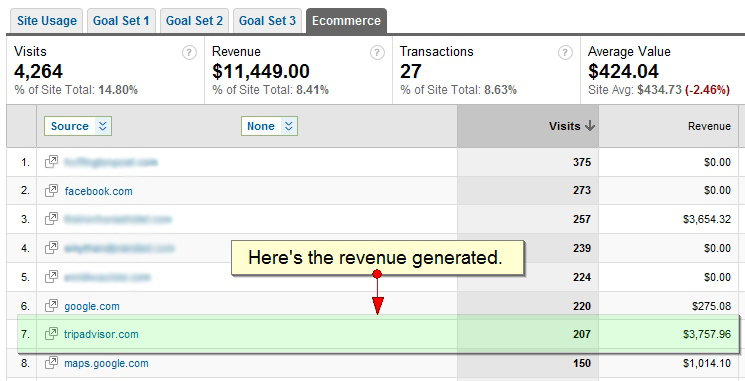Open maps.google.com external link icon
The height and width of the screenshot is (381, 745).
point(51,363)
